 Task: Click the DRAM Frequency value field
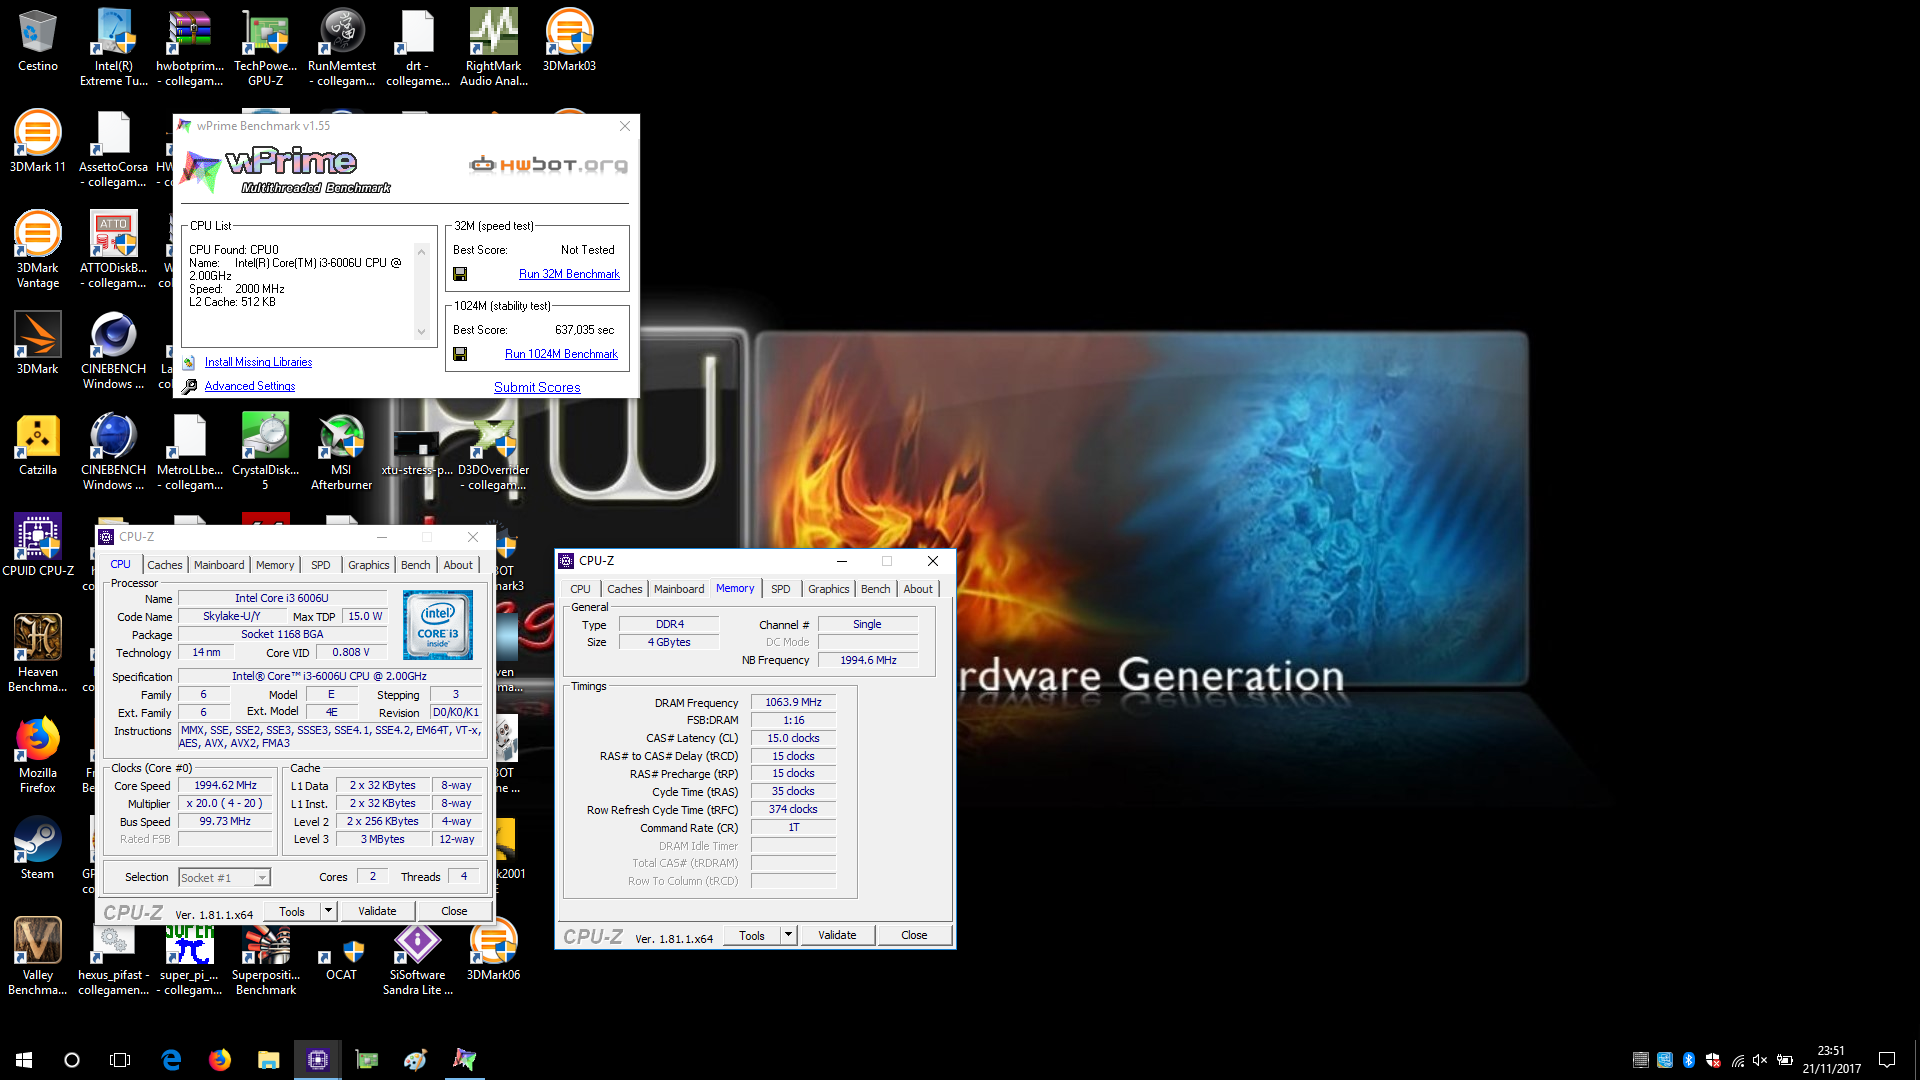pyautogui.click(x=793, y=702)
